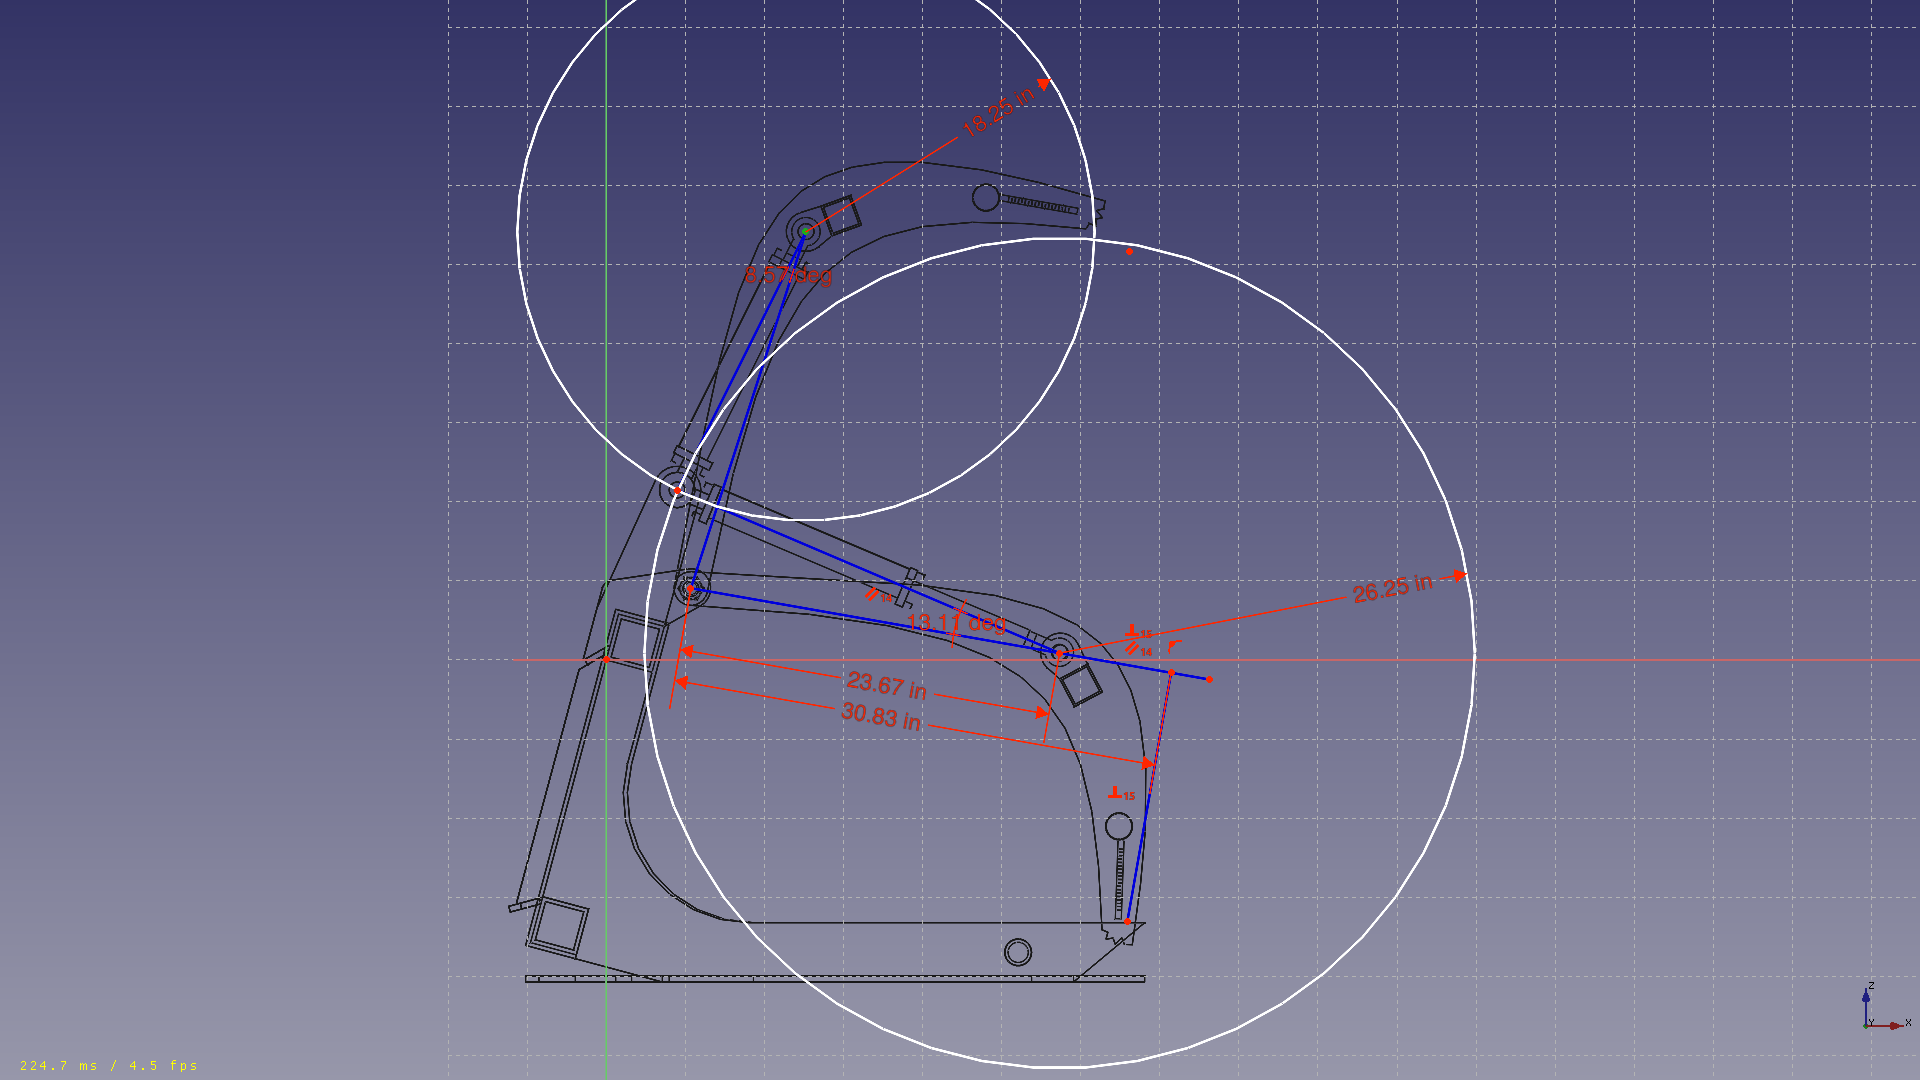Click the green center point of the small circle
Image resolution: width=1920 pixels, height=1080 pixels.
tap(805, 231)
